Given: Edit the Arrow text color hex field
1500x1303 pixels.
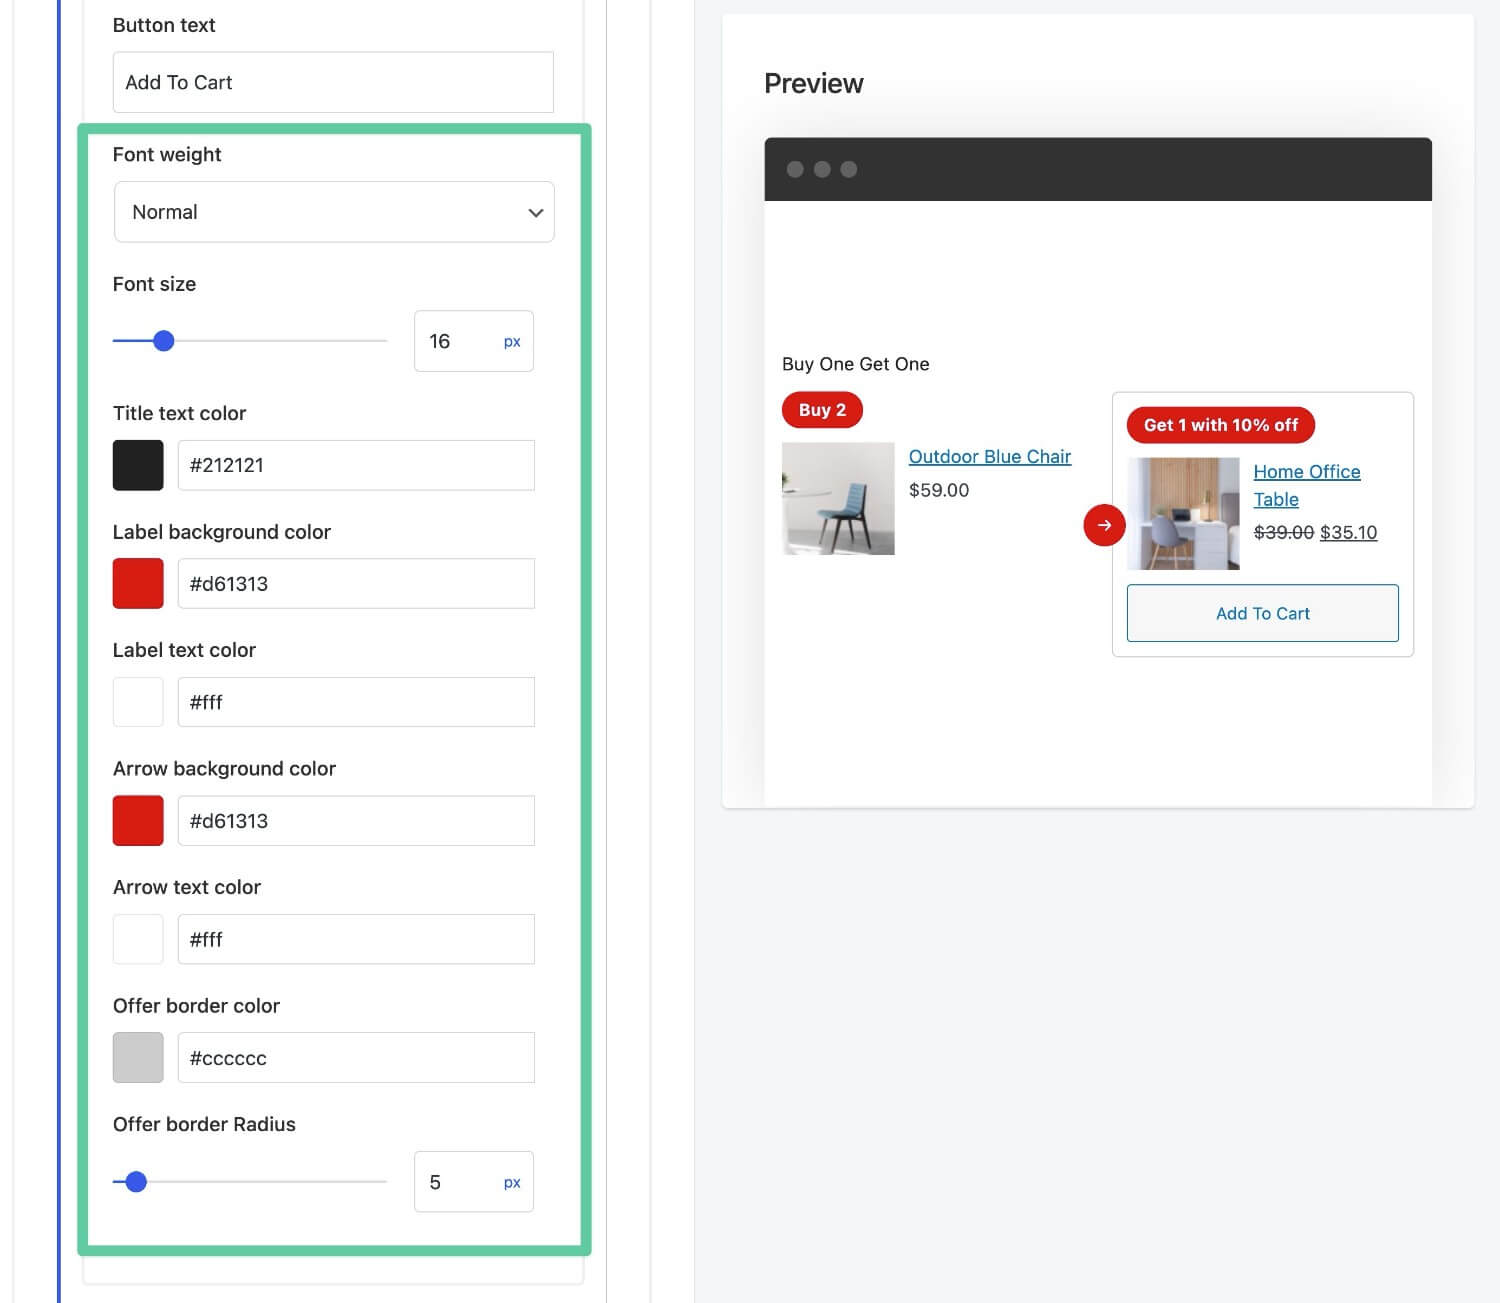Looking at the screenshot, I should pos(356,939).
